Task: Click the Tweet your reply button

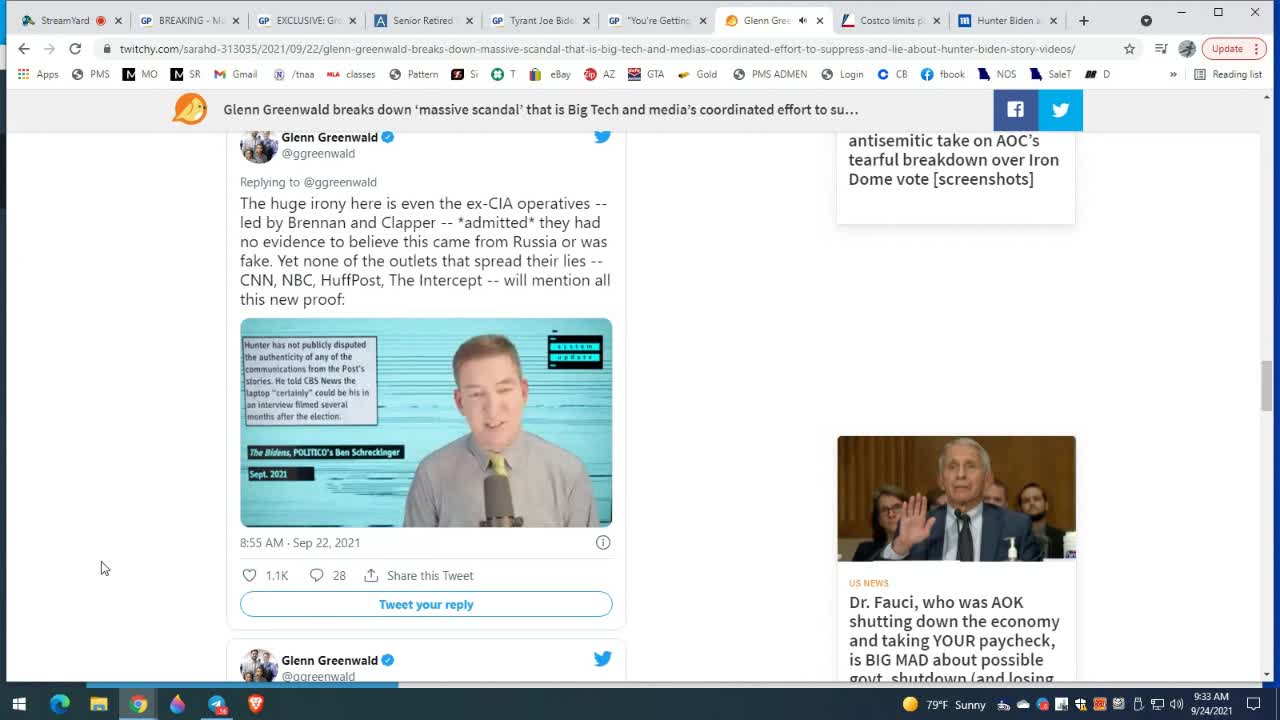Action: click(x=426, y=604)
